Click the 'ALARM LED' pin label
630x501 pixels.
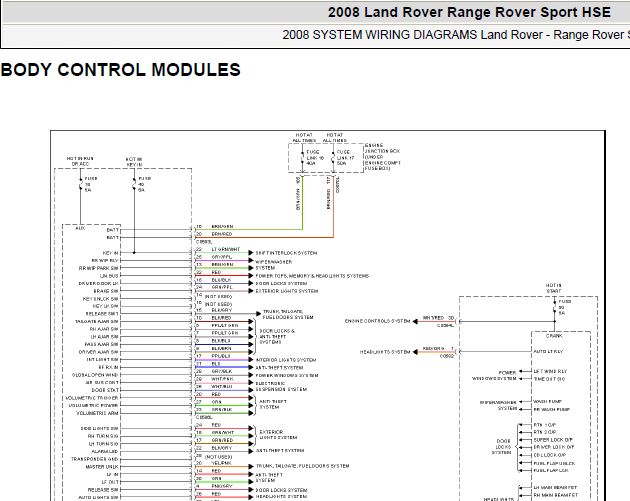105,452
